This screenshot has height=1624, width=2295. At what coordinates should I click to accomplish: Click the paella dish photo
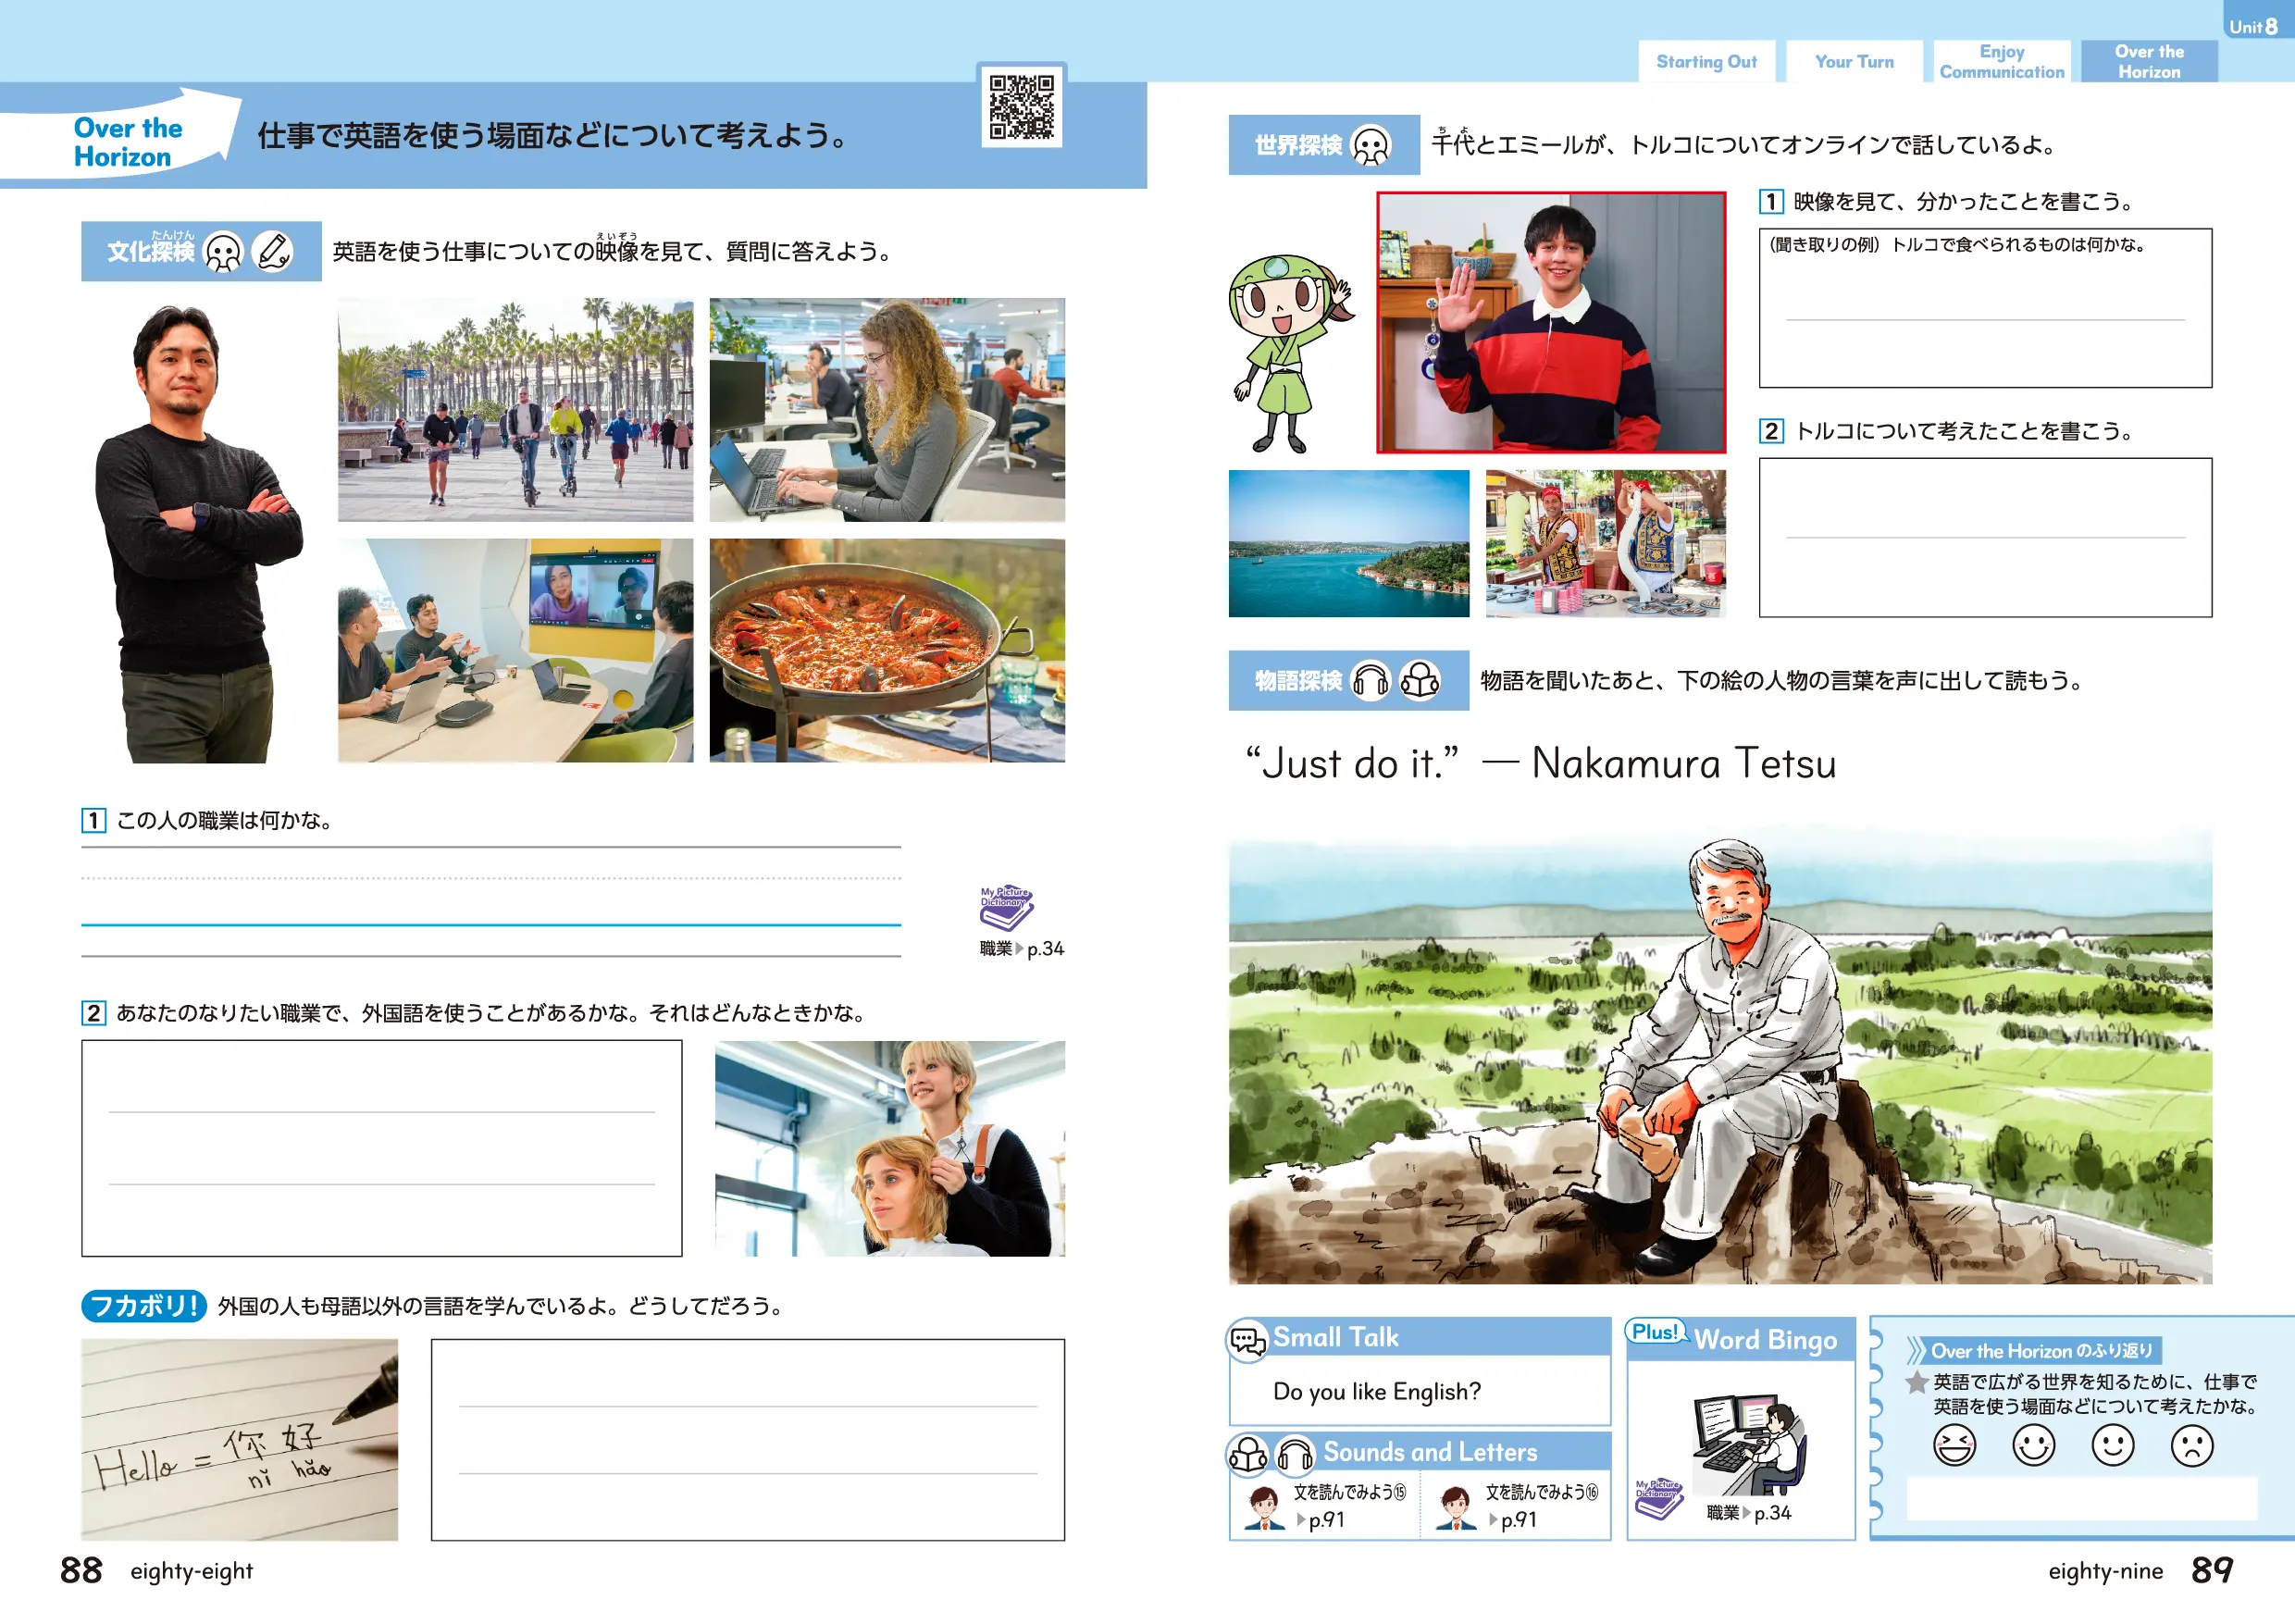point(887,650)
